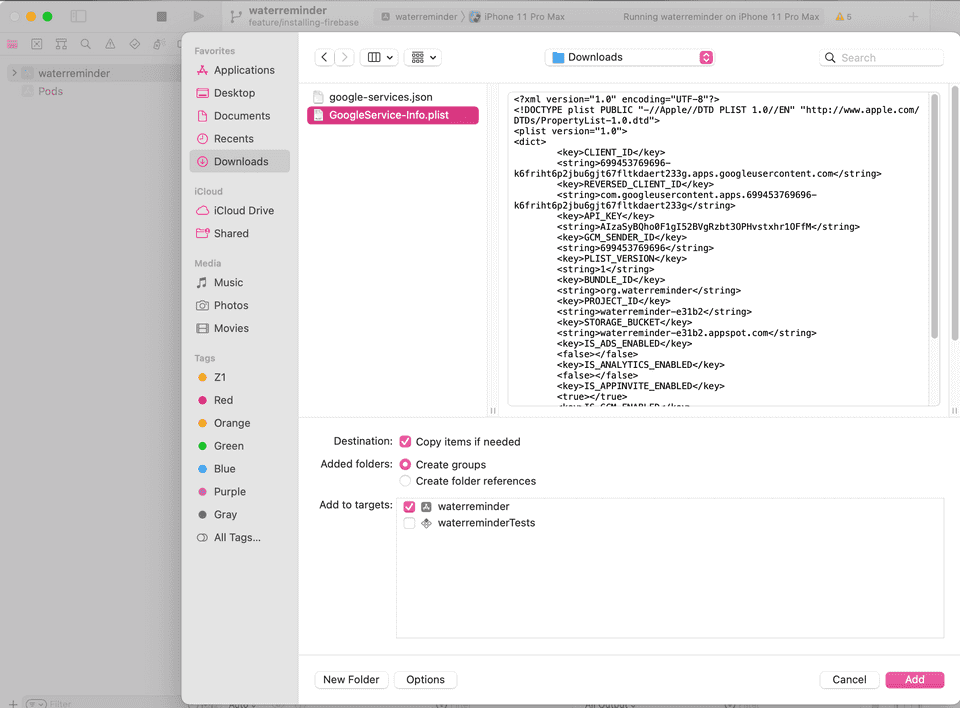Click the Run button in Xcode toolbar
Viewport: 960px width, 708px height.
[197, 15]
